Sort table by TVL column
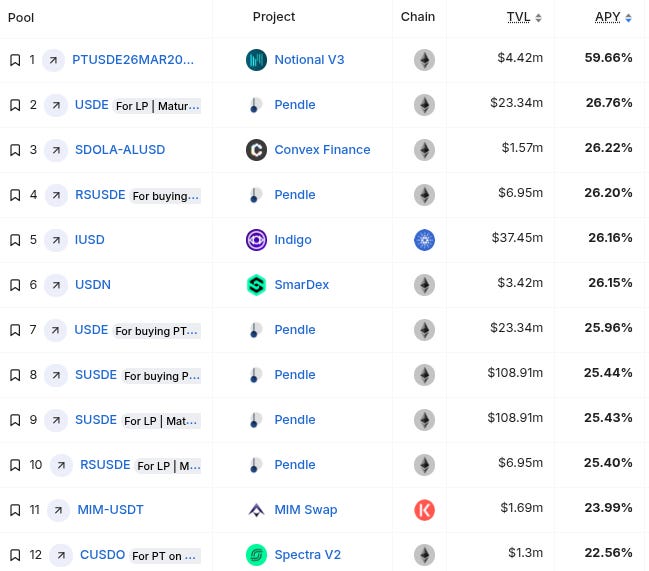Image resolution: width=649 pixels, height=571 pixels. pos(524,17)
